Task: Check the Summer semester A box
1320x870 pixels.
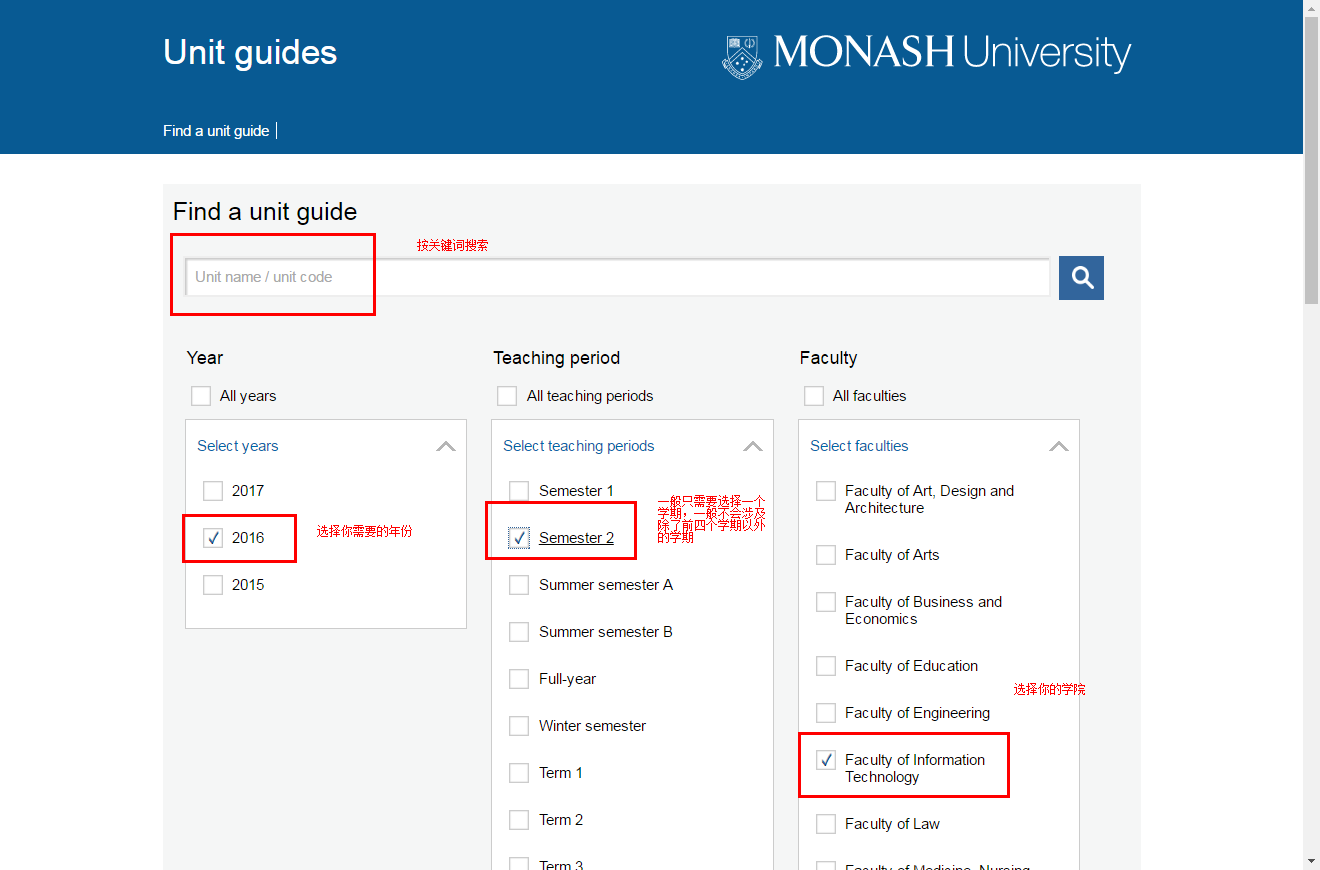Action: coord(519,585)
